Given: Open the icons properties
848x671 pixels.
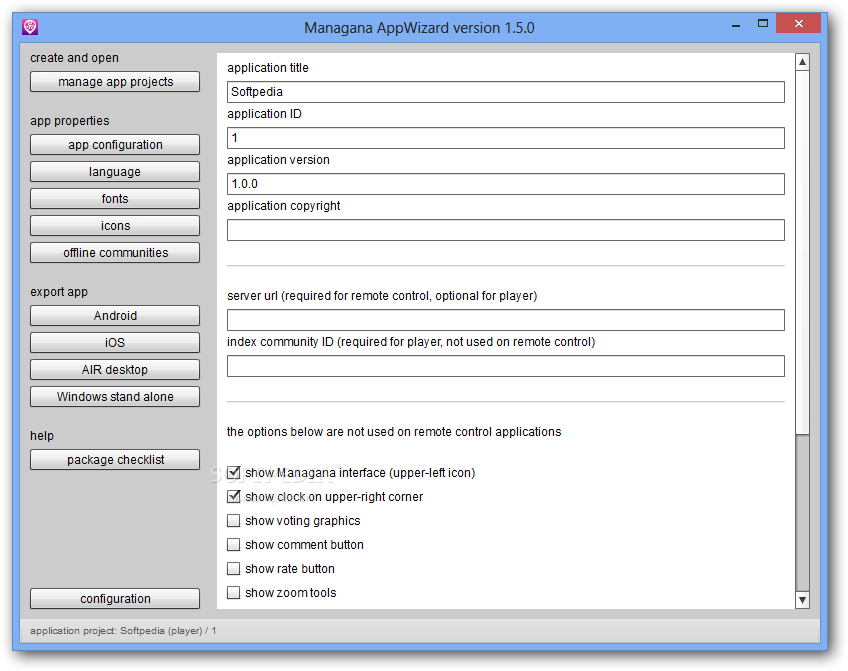Looking at the screenshot, I should point(115,226).
